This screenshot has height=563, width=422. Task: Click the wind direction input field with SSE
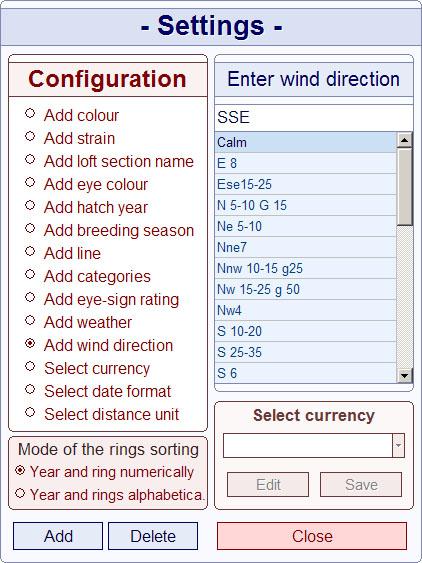point(314,118)
